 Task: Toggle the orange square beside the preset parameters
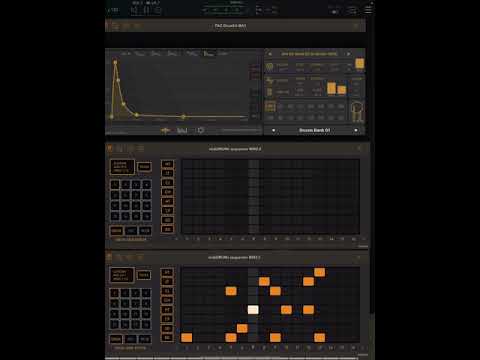pos(360,63)
